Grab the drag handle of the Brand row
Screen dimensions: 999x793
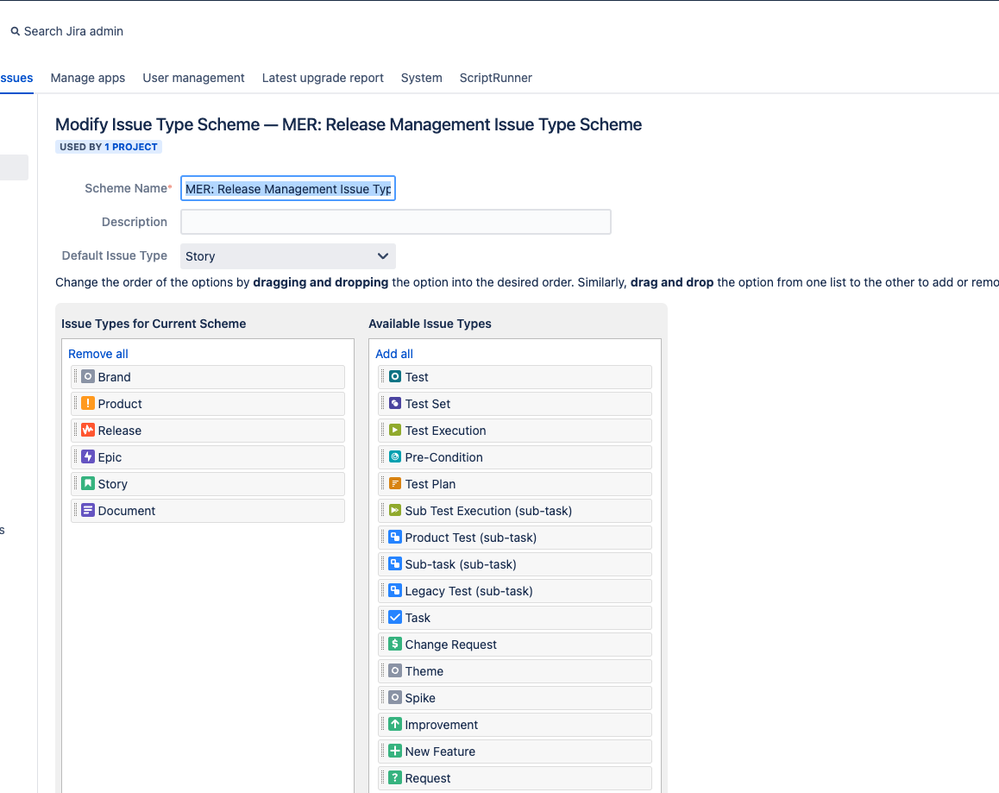[75, 376]
